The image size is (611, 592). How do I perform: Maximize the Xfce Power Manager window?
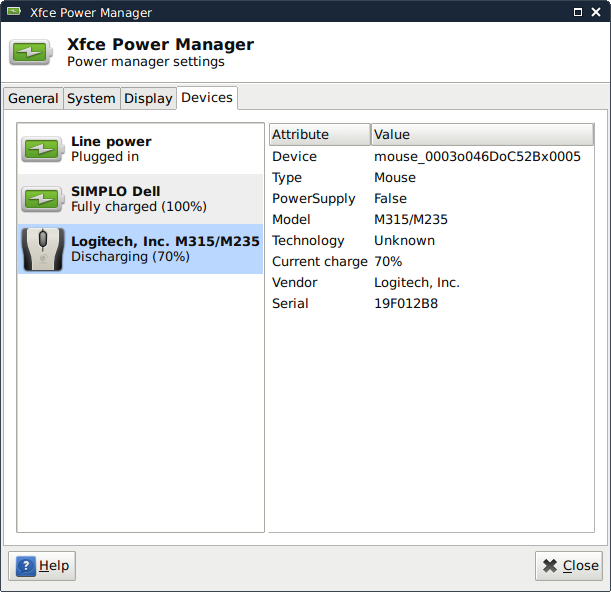coord(578,12)
